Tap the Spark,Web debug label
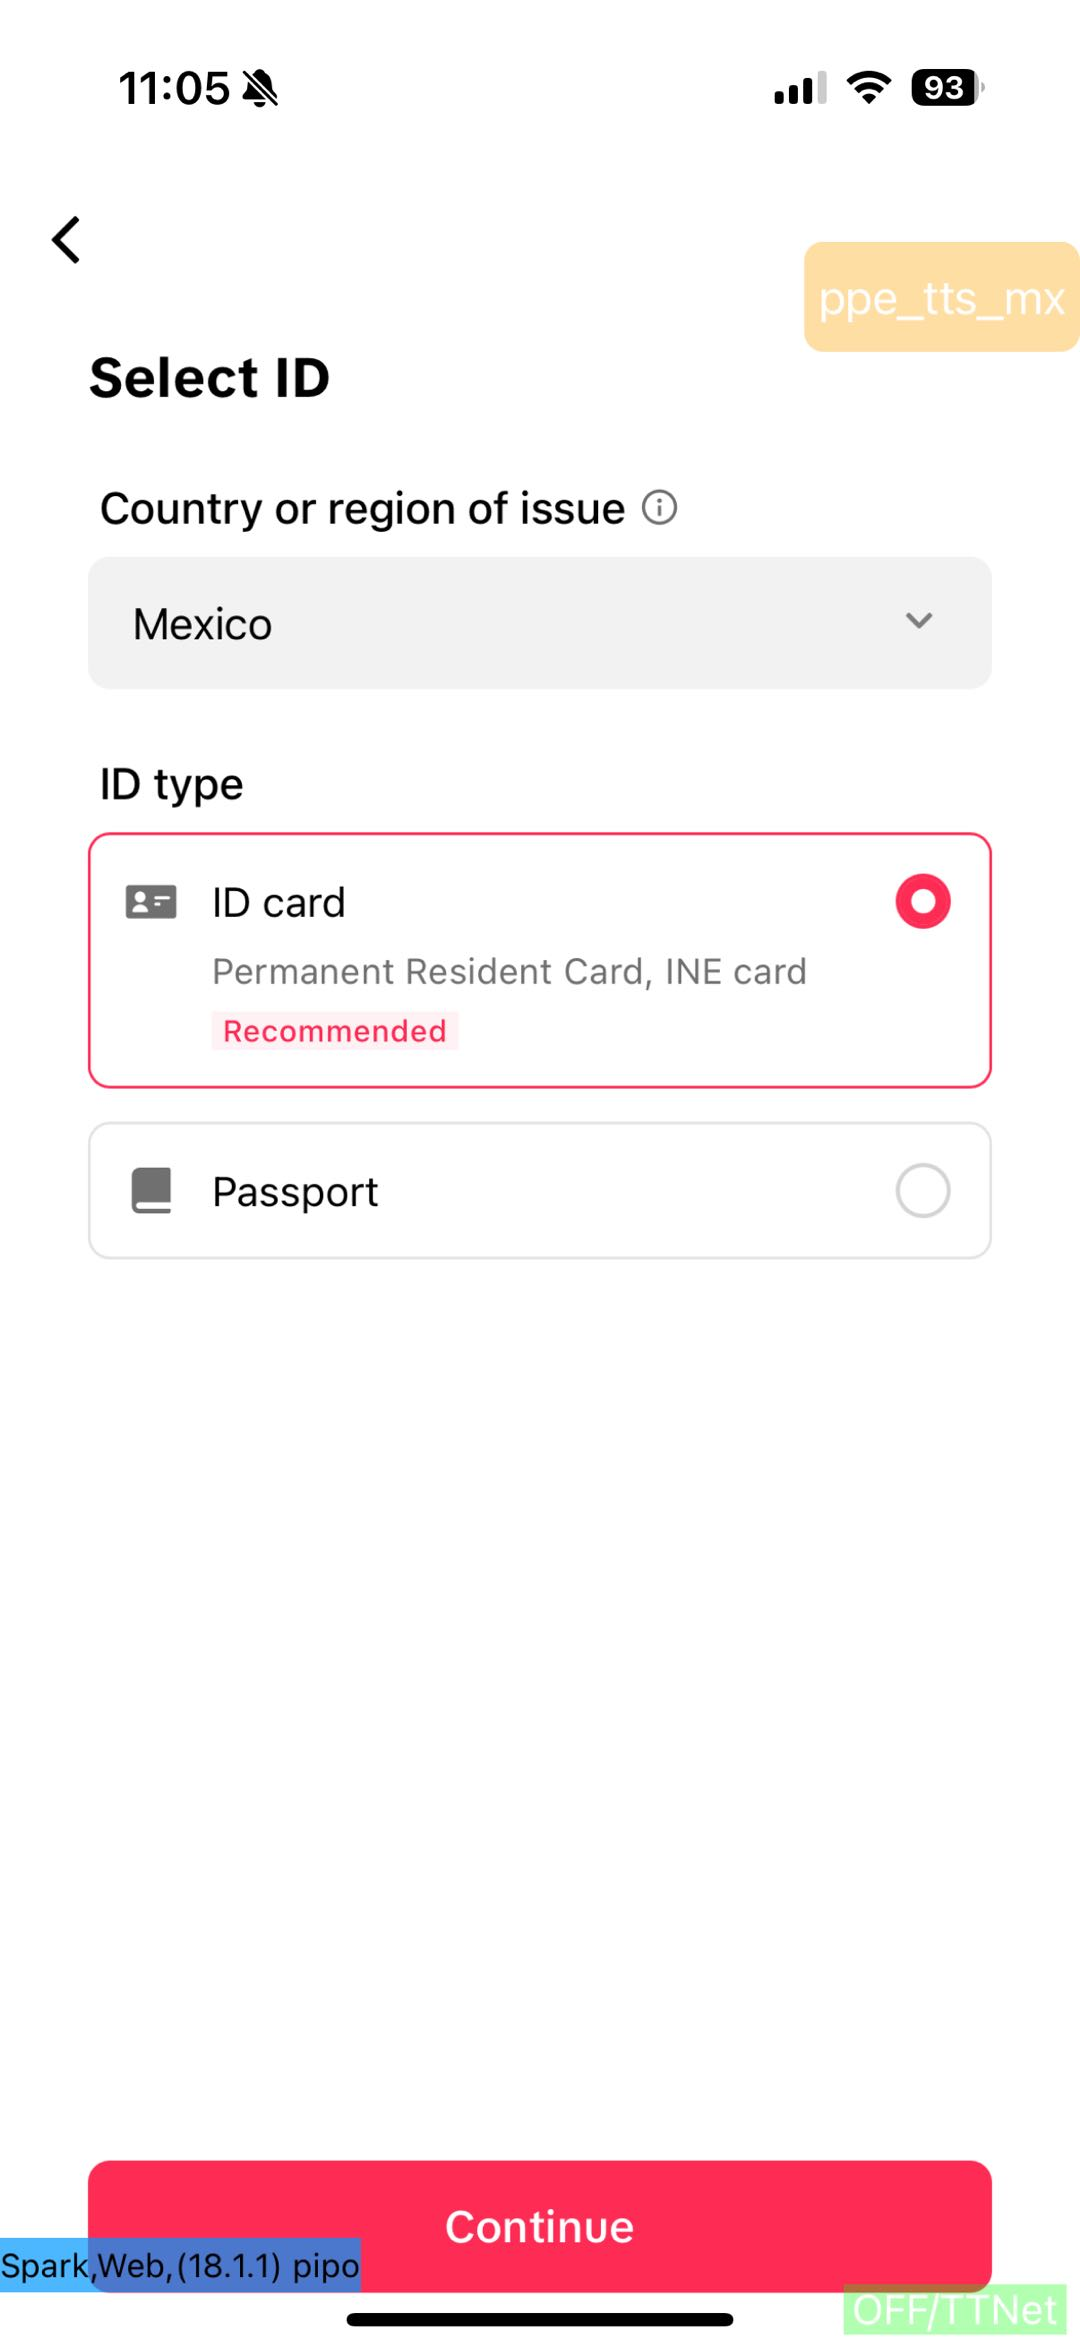 [x=180, y=2265]
